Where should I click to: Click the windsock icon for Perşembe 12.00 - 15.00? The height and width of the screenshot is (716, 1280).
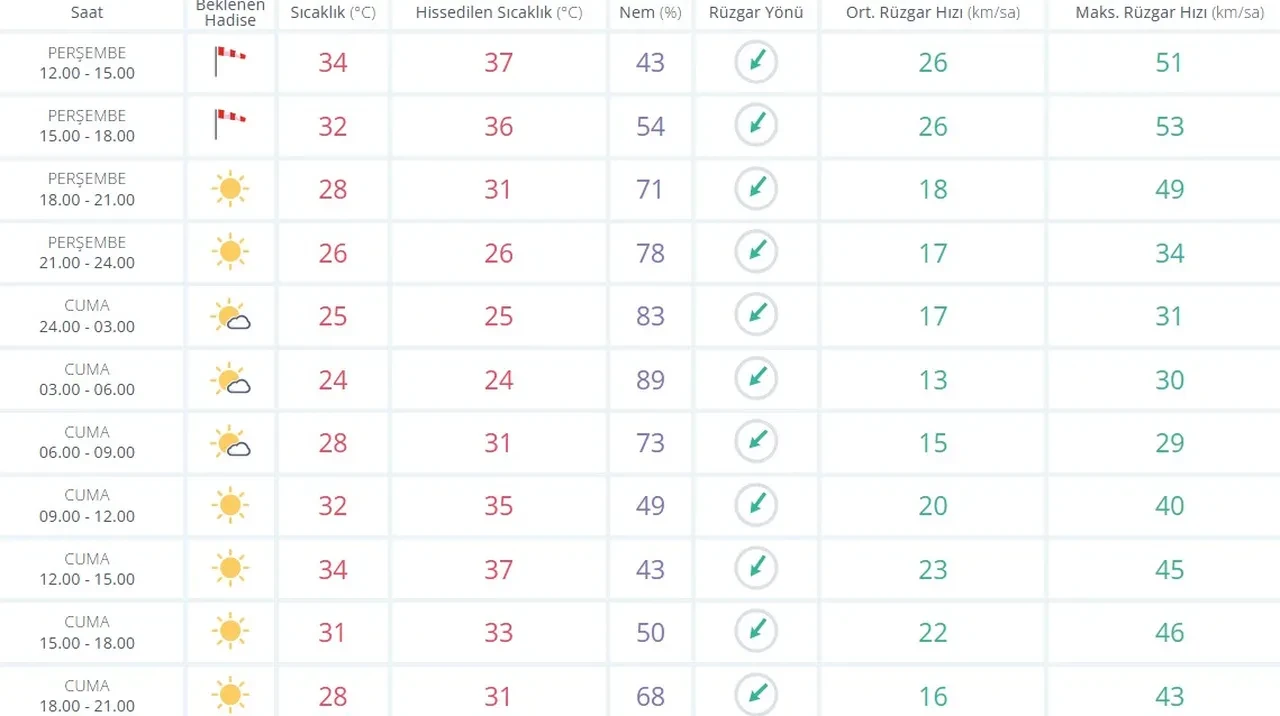[229, 62]
